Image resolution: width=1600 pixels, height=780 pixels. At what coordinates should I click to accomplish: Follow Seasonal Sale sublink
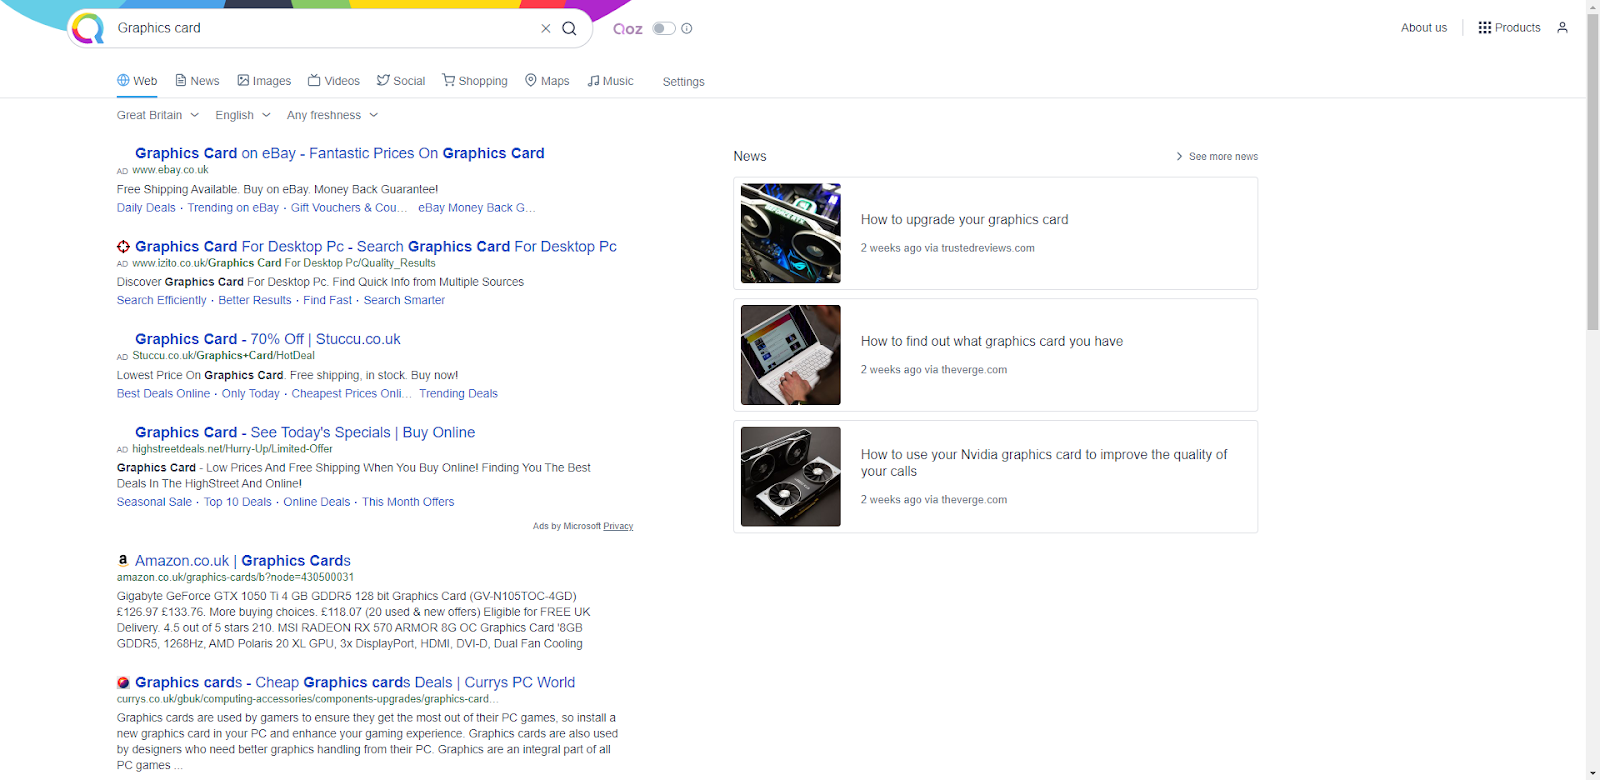point(154,502)
